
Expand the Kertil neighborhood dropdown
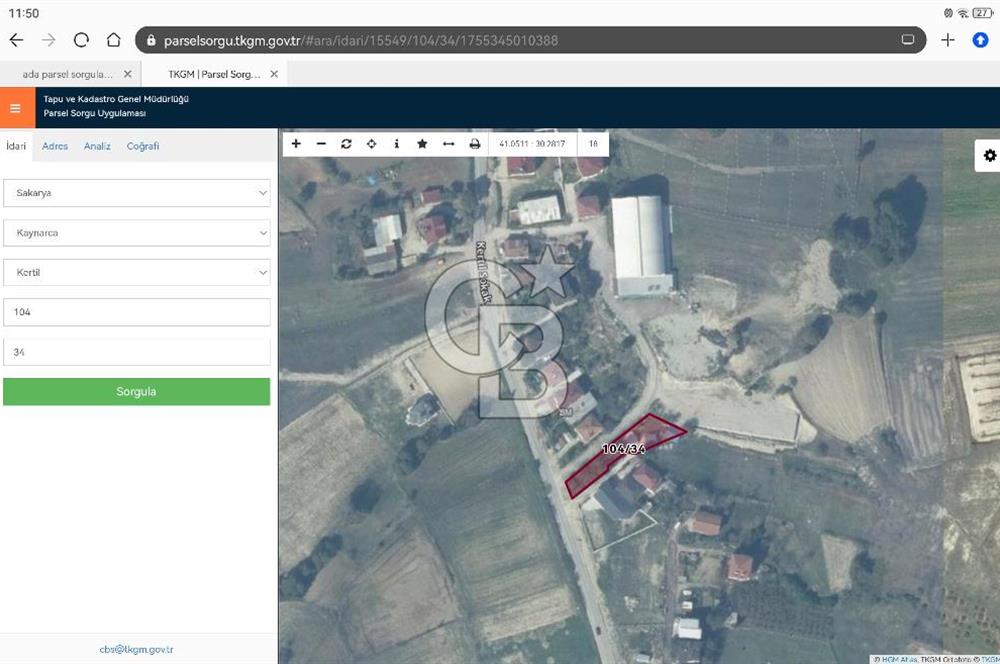pos(136,272)
